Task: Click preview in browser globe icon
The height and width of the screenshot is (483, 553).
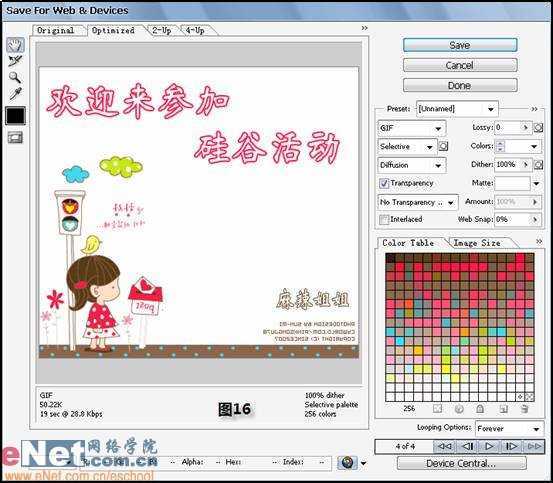Action: tap(347, 463)
